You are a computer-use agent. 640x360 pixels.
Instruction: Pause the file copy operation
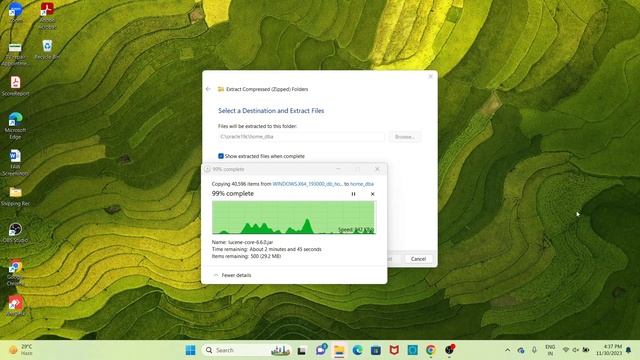tap(353, 194)
